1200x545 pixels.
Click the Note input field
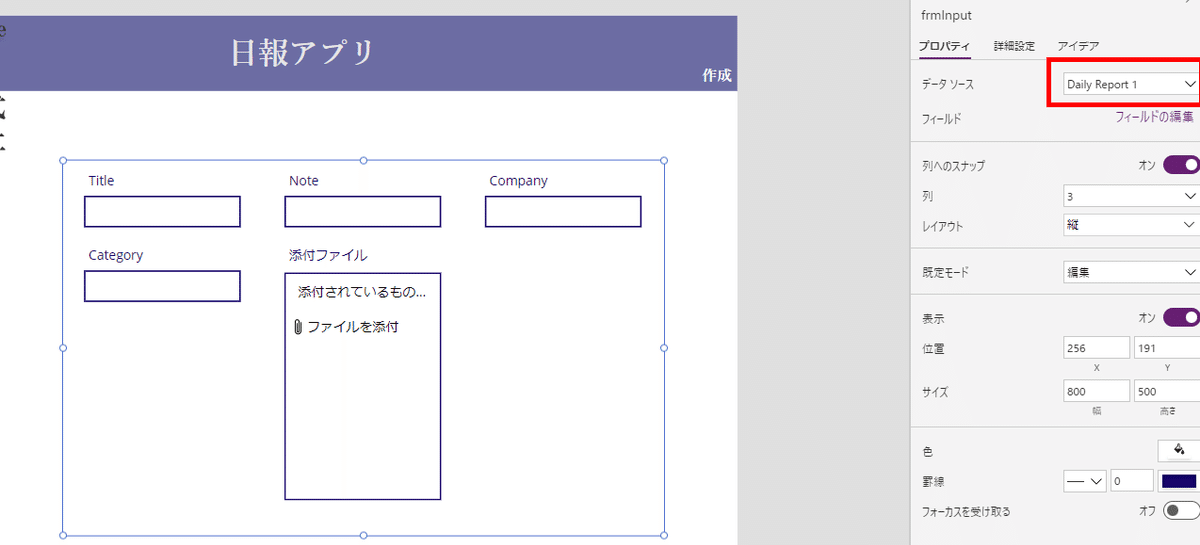(x=363, y=212)
